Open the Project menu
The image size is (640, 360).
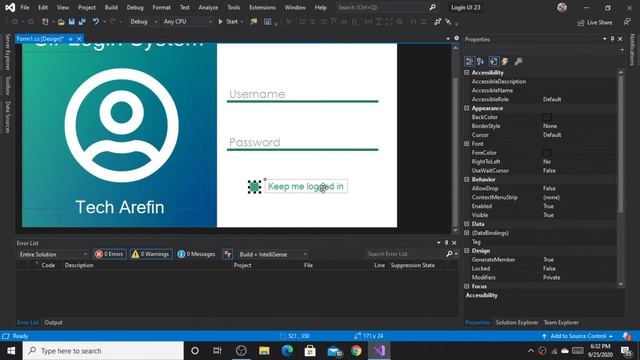[x=87, y=7]
